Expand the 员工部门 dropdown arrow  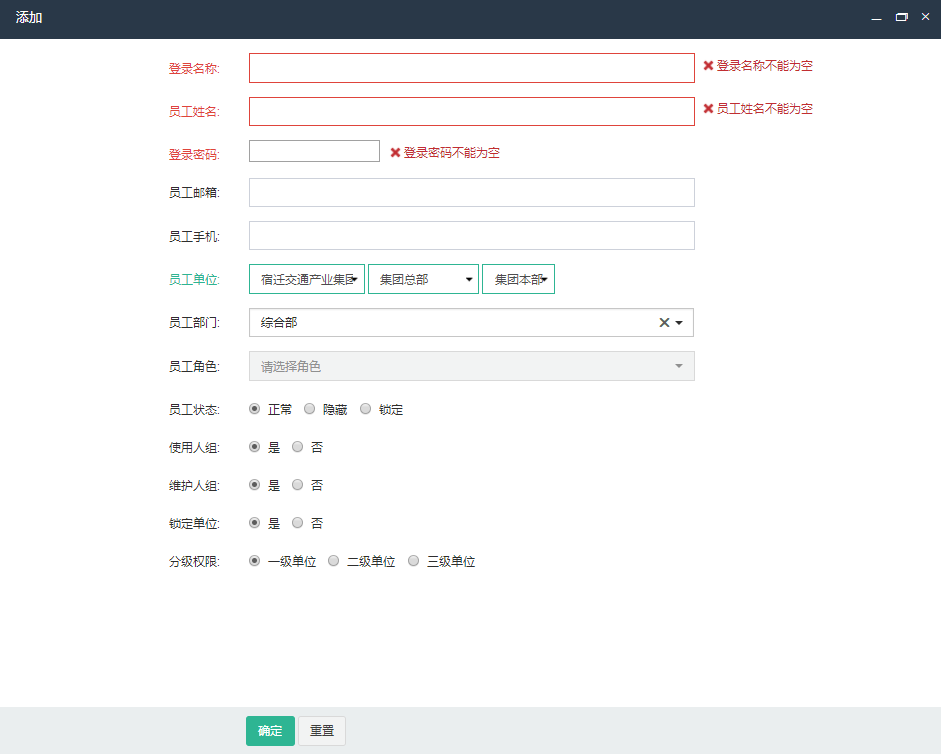(680, 323)
